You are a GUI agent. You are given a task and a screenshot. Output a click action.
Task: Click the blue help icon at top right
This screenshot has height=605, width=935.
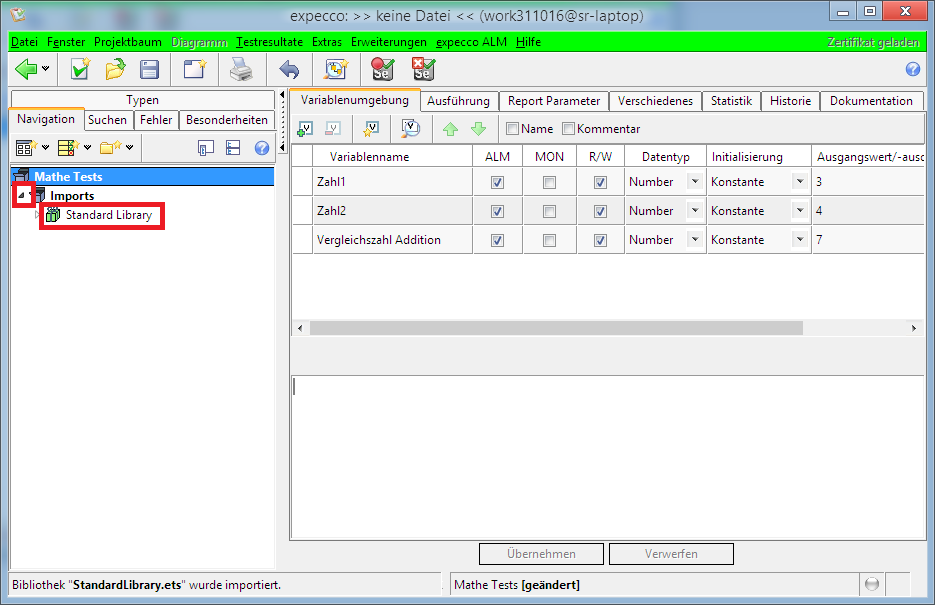(x=912, y=69)
